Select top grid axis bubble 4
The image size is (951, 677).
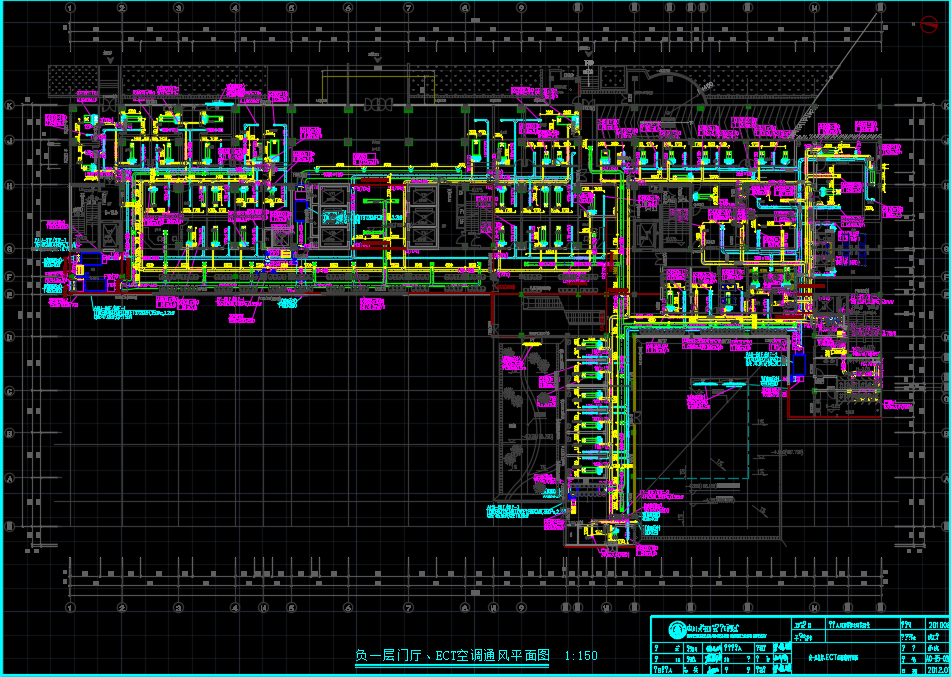click(x=235, y=8)
